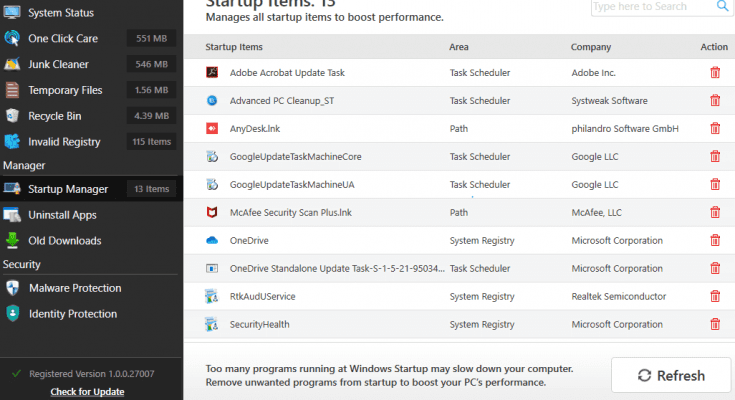Open Old Downloads in sidebar

(64, 241)
